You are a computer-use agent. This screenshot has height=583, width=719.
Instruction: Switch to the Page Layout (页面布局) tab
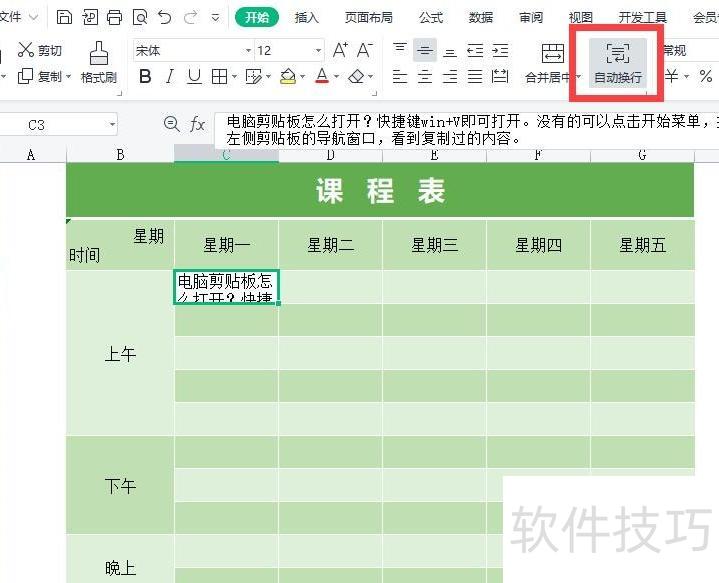(369, 17)
